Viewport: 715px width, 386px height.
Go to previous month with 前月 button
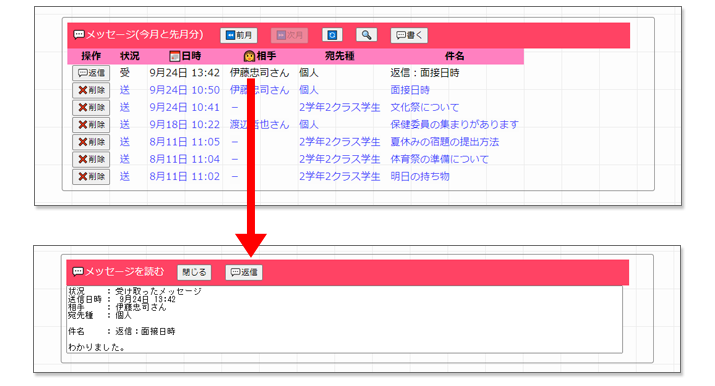pyautogui.click(x=238, y=35)
